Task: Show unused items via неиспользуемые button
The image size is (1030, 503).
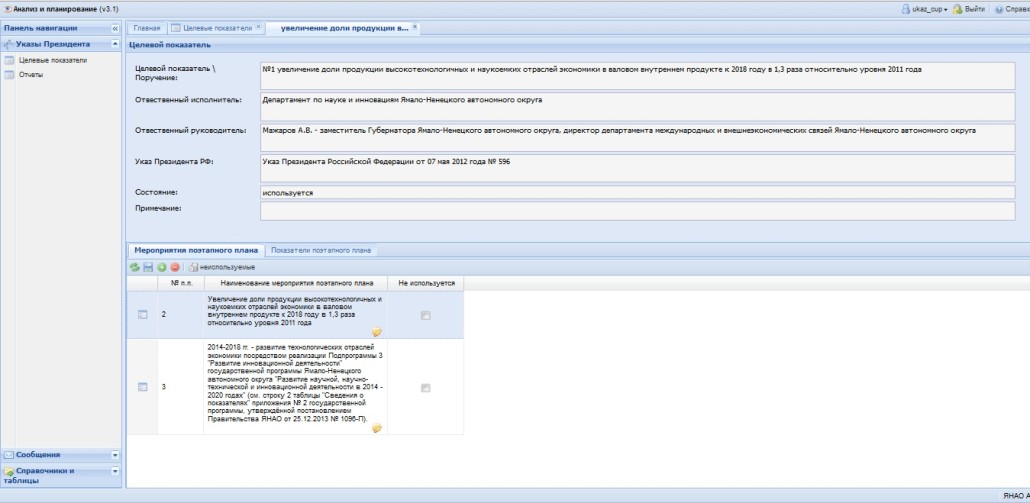Action: [x=222, y=267]
